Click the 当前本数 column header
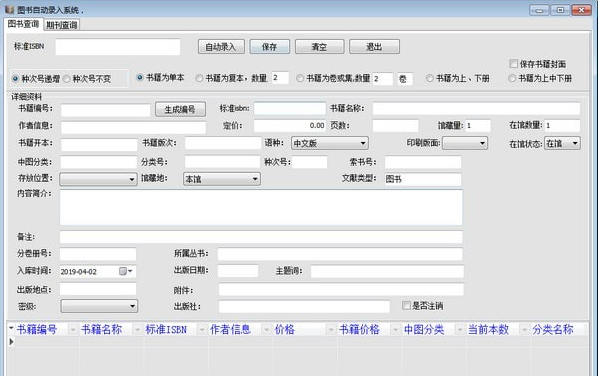The height and width of the screenshot is (376, 600). tap(489, 329)
